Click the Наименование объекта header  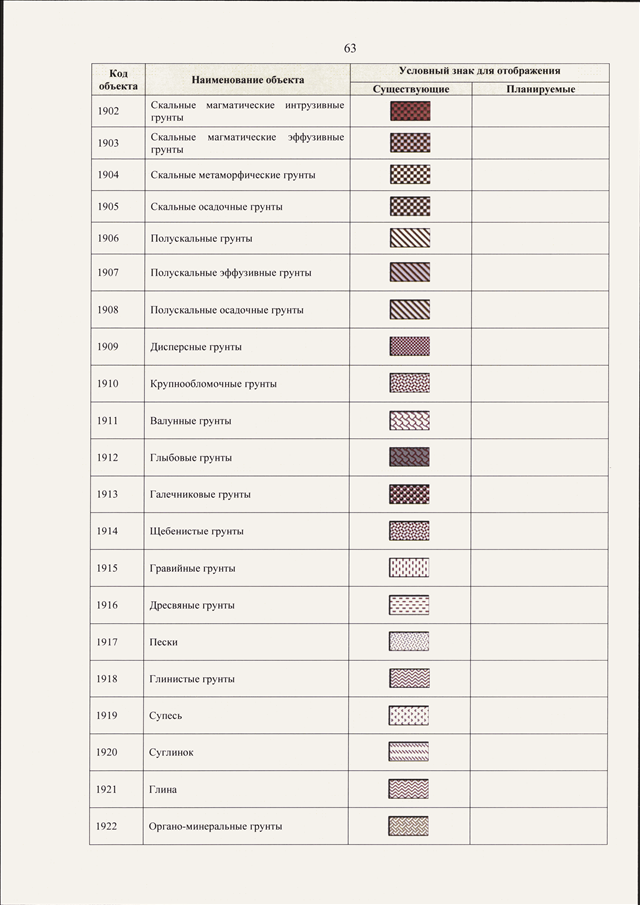click(248, 80)
